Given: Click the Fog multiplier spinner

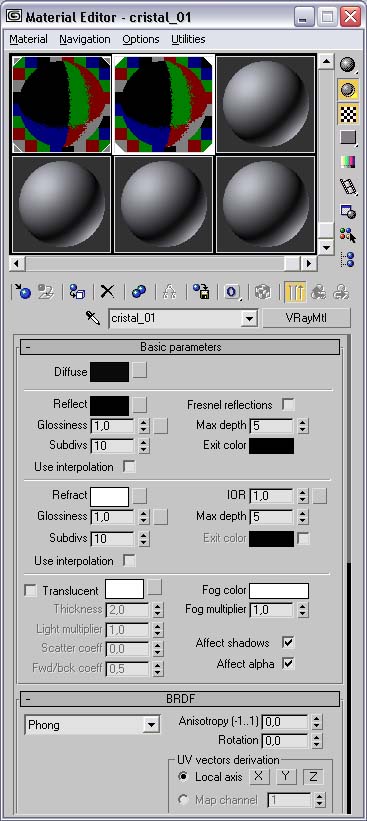Looking at the screenshot, I should (x=302, y=610).
